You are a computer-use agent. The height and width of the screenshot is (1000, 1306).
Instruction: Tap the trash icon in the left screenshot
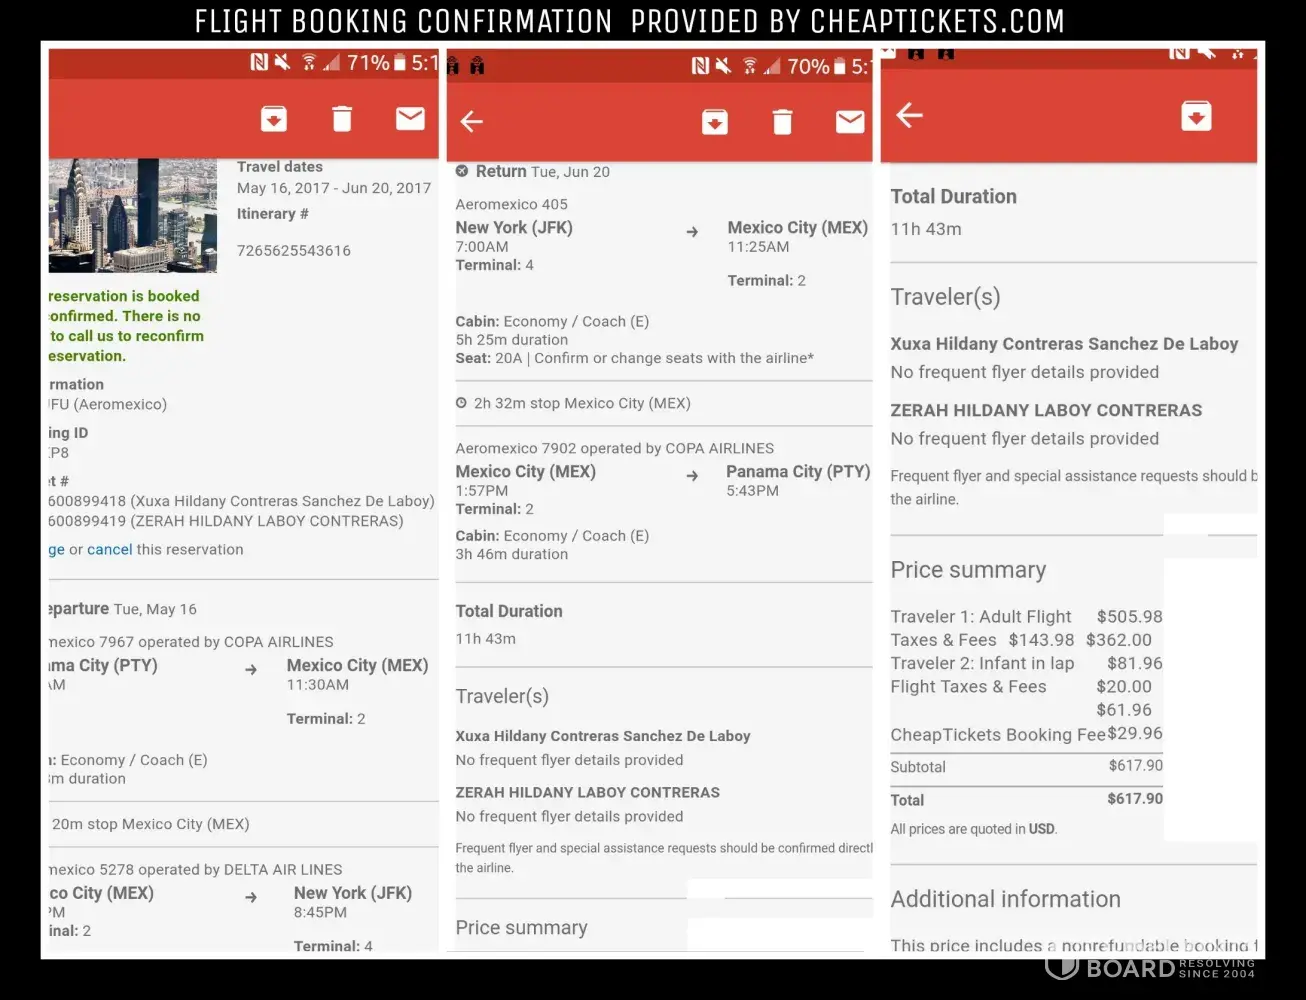pos(342,119)
